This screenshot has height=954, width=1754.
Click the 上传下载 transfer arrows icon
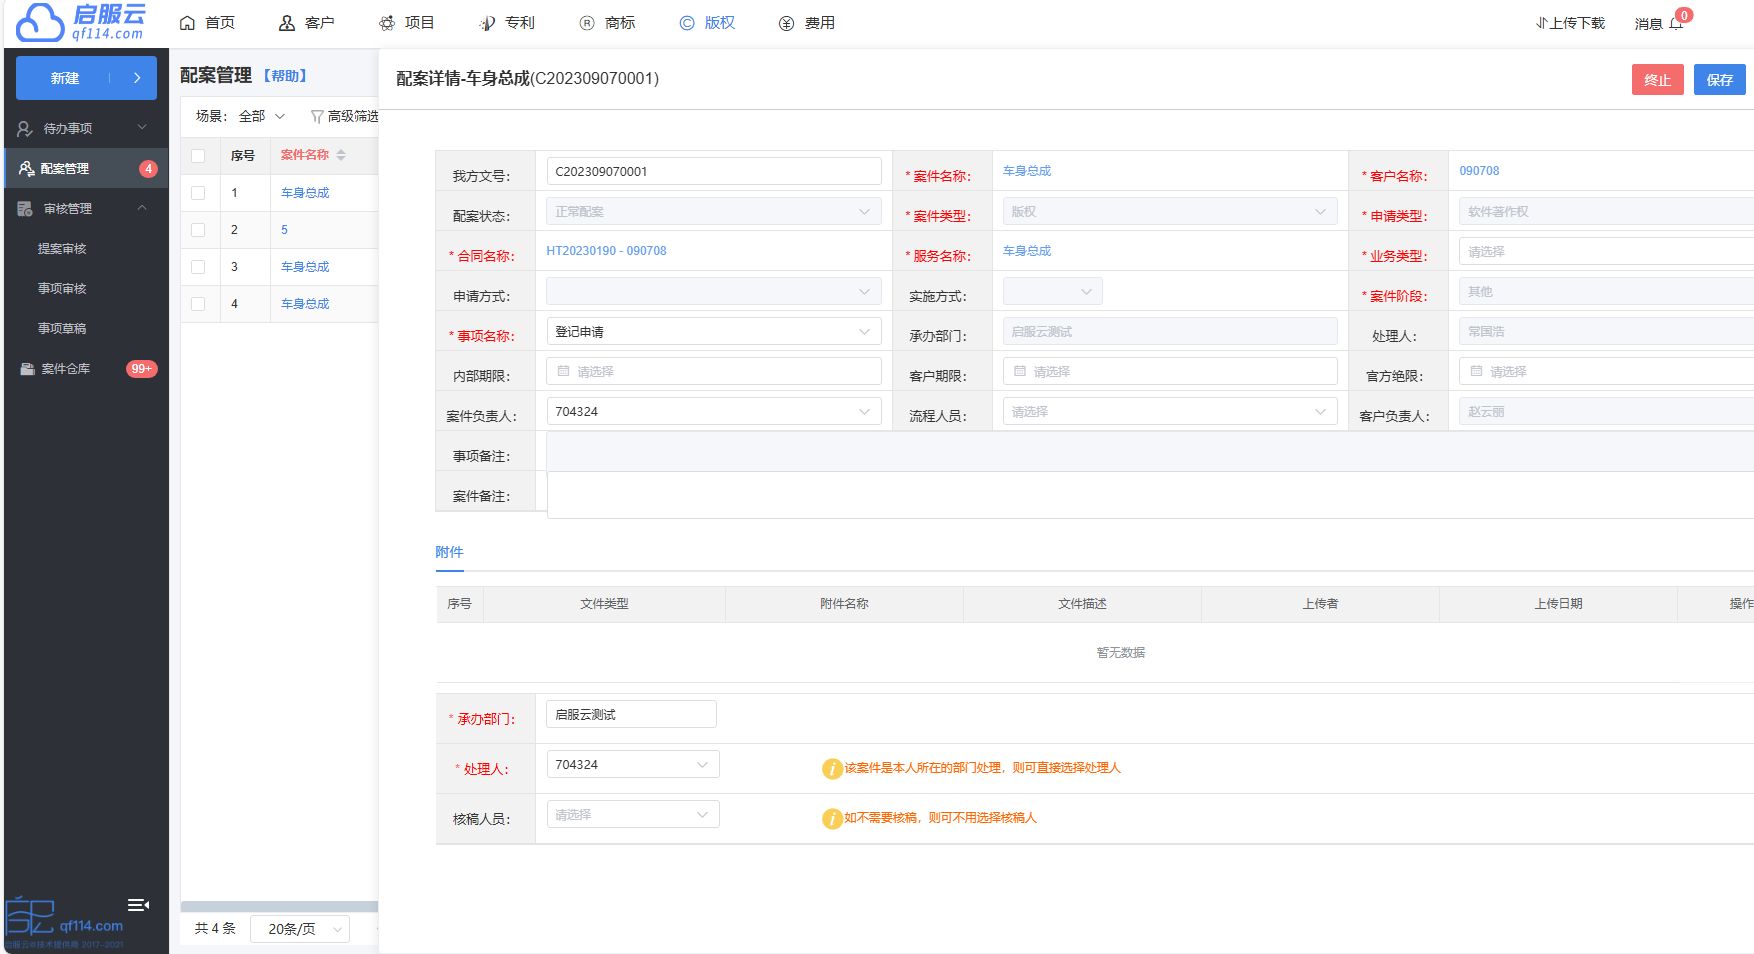pyautogui.click(x=1541, y=23)
